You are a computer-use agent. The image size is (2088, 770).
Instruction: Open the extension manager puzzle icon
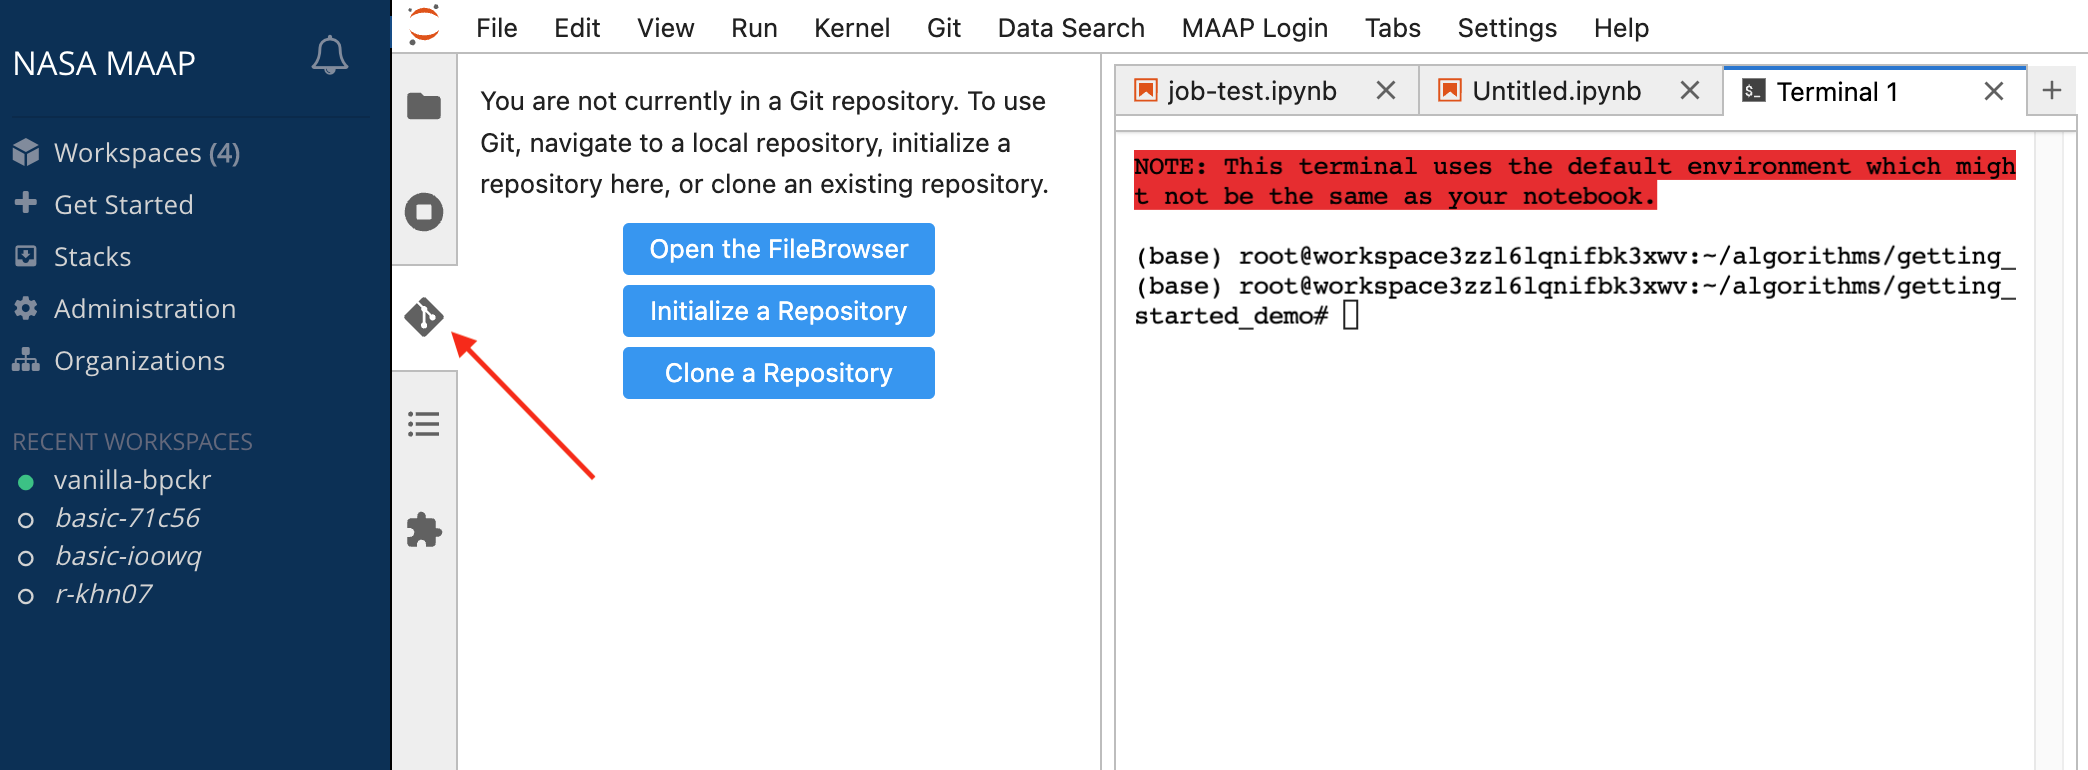pyautogui.click(x=424, y=530)
